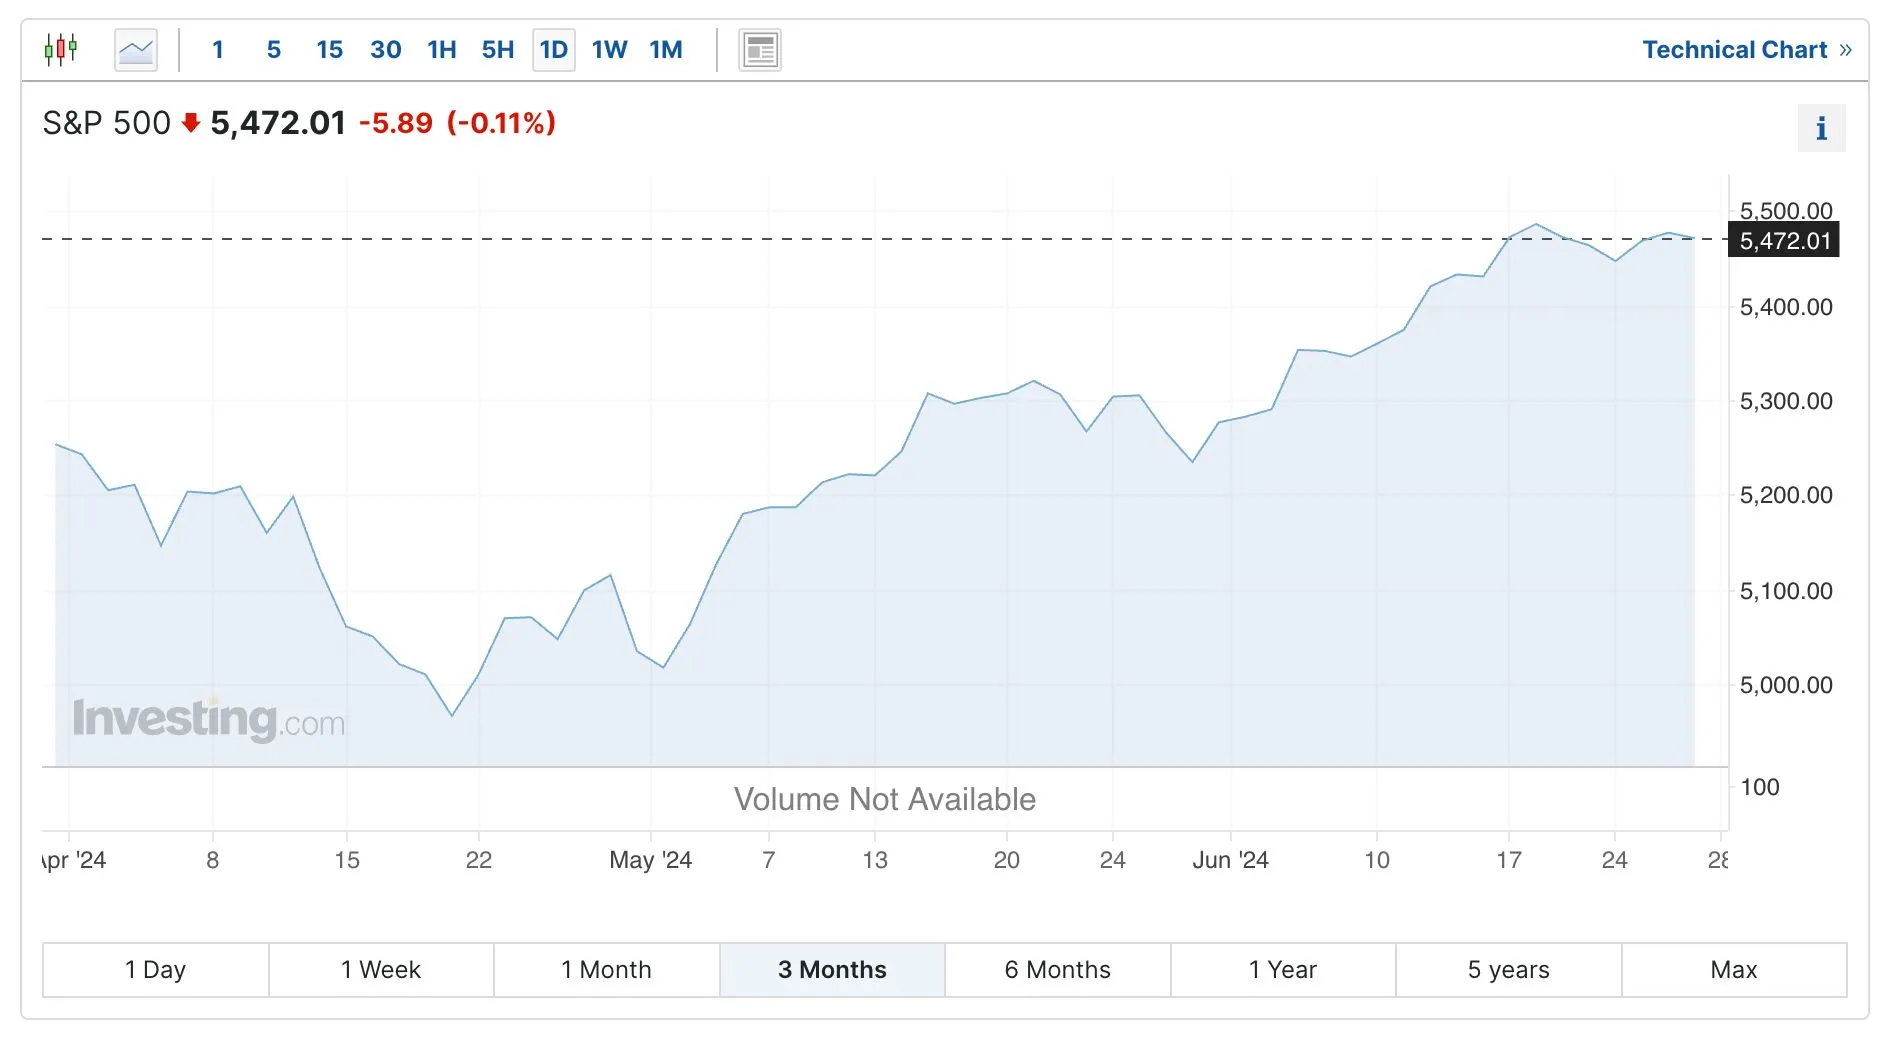1900x1060 pixels.
Task: Click the info icon beside the chart
Action: pos(1821,128)
